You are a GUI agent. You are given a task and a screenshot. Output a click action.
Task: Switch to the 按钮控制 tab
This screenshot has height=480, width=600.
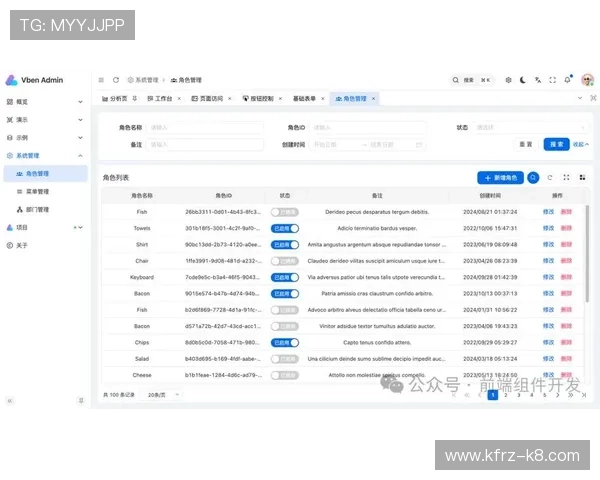point(258,98)
